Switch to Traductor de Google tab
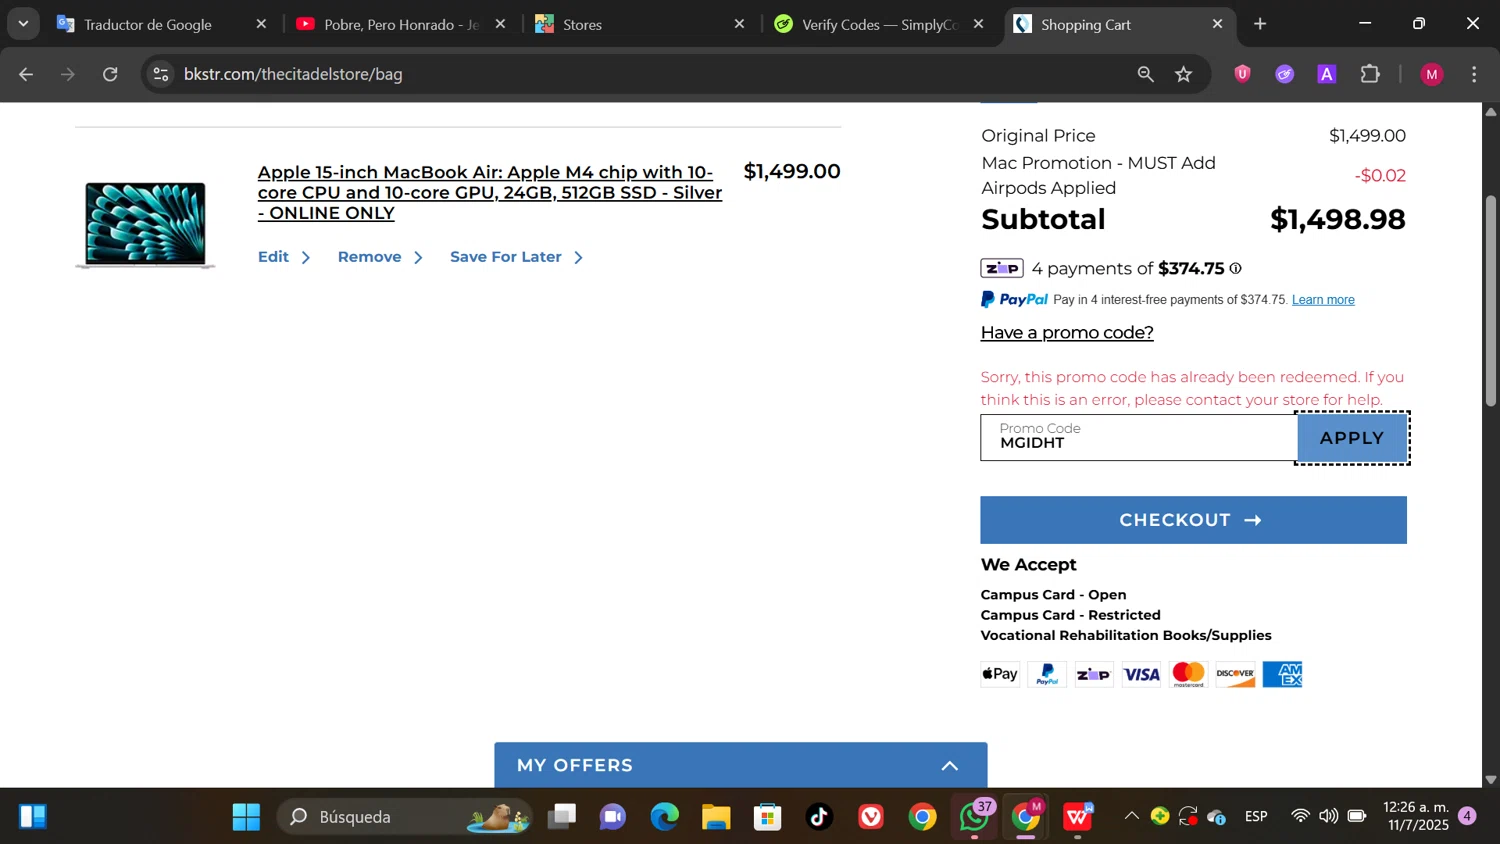This screenshot has width=1500, height=844. tap(148, 24)
